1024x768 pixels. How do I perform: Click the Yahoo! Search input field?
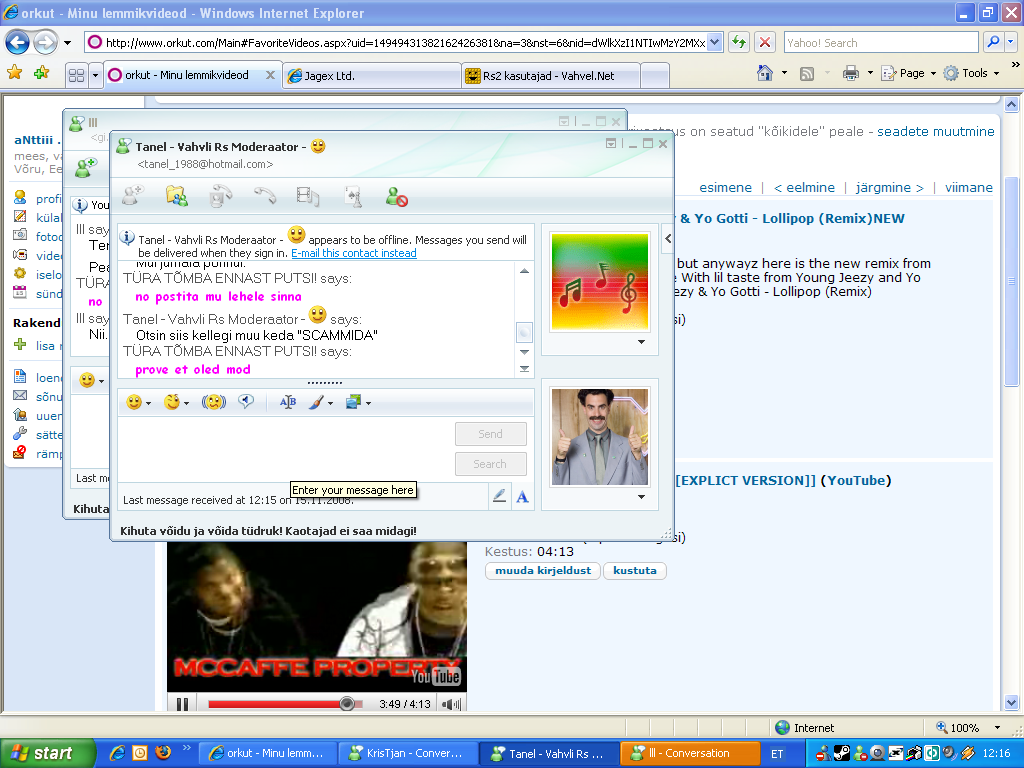point(880,43)
